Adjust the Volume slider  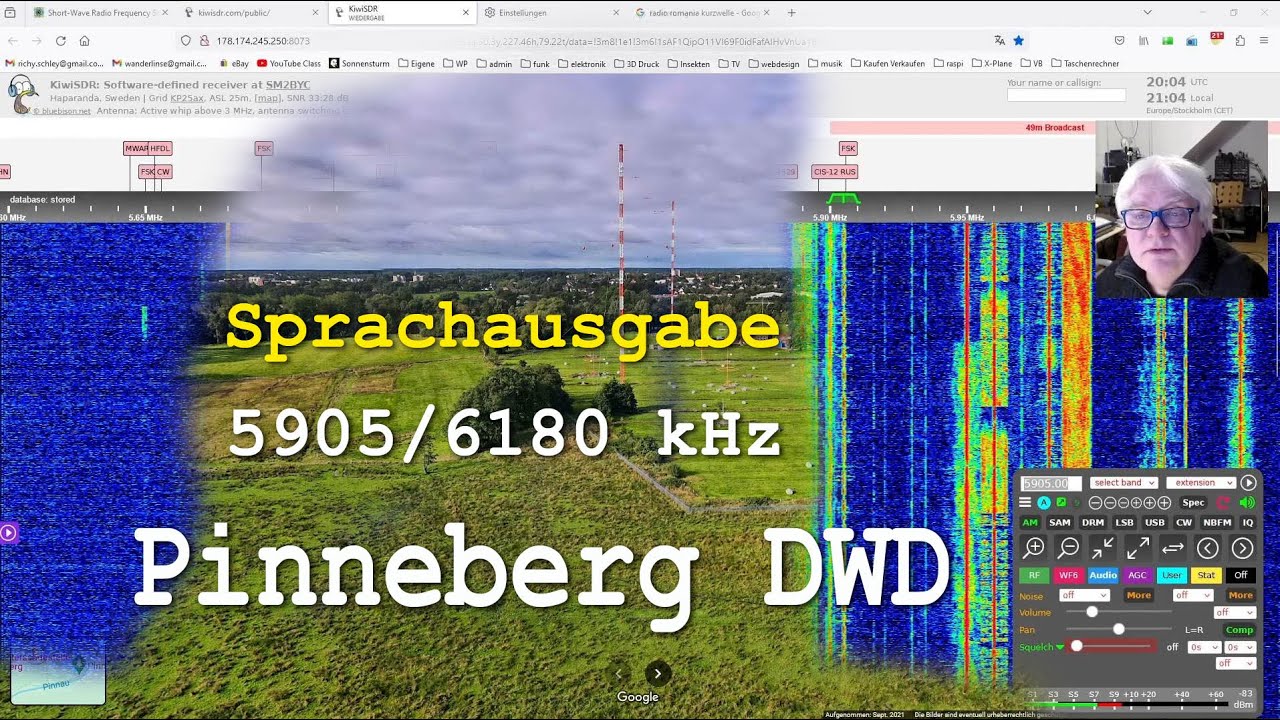click(x=1119, y=612)
